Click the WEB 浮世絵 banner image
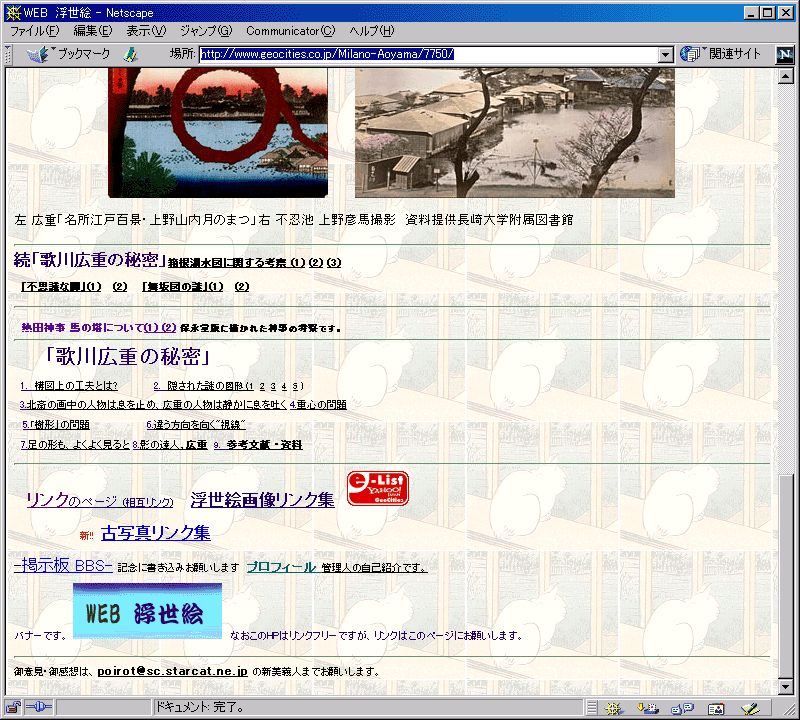The height and width of the screenshot is (720, 800). (147, 611)
